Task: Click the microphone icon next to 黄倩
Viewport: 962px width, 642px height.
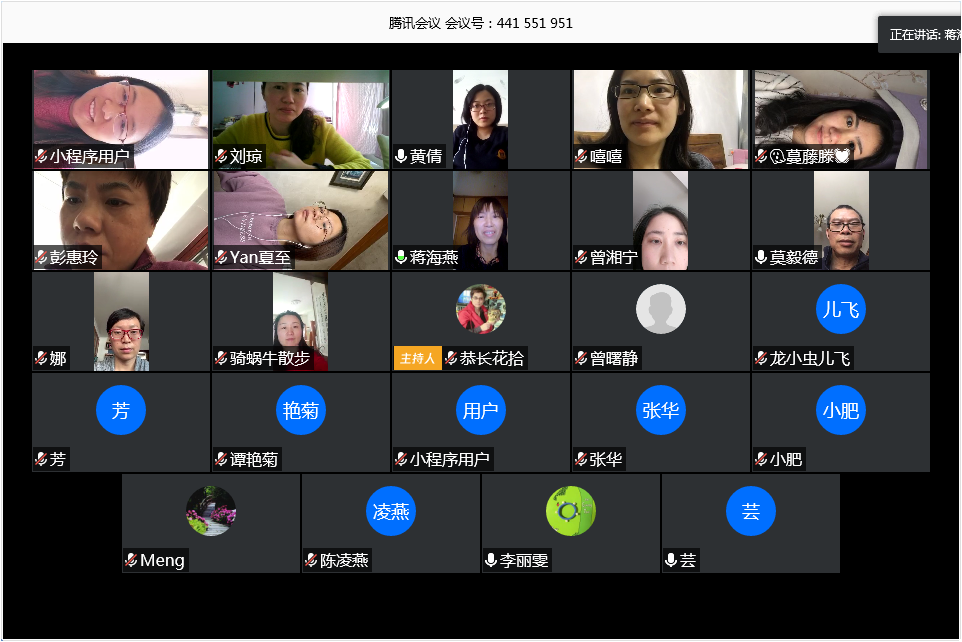Action: click(401, 157)
